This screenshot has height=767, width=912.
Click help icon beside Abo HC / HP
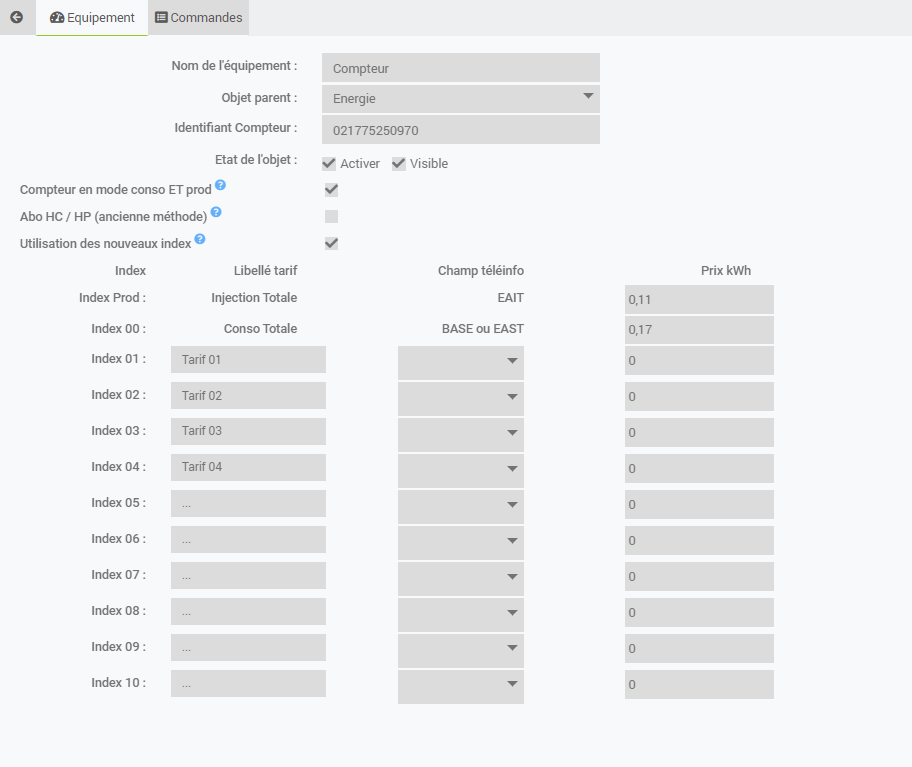(x=216, y=212)
